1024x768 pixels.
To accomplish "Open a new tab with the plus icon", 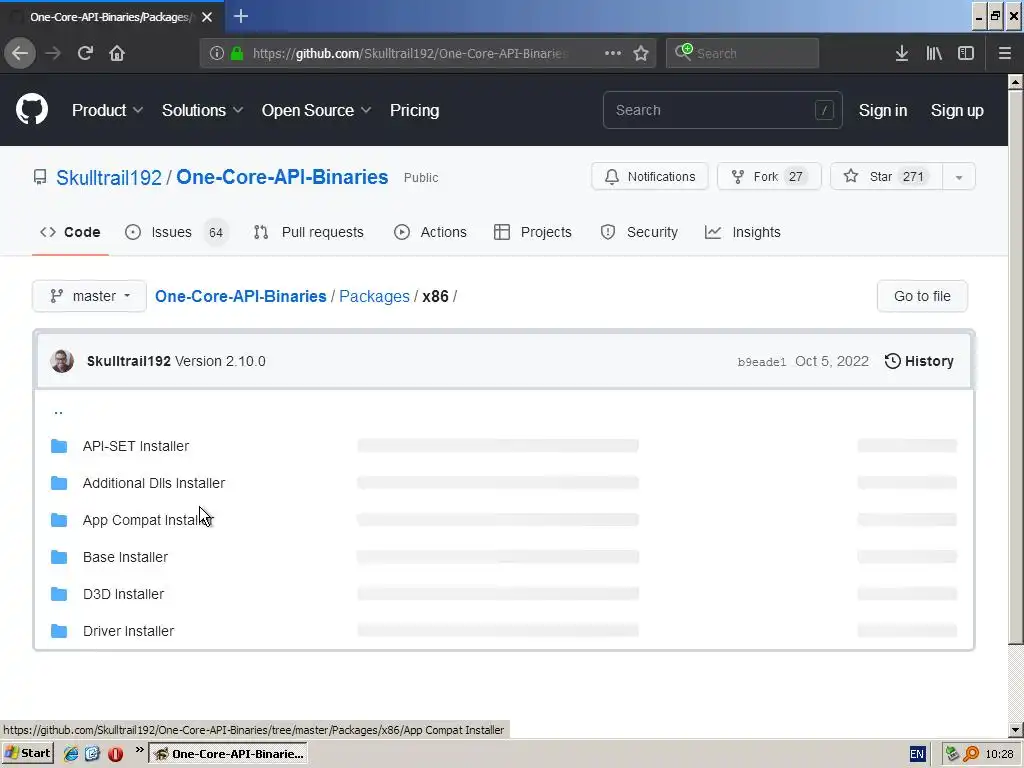I will pos(241,16).
